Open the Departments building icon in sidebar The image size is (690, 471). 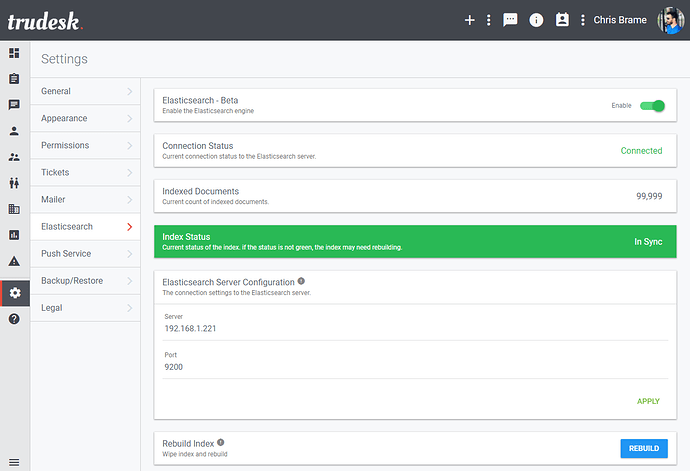[x=14, y=209]
